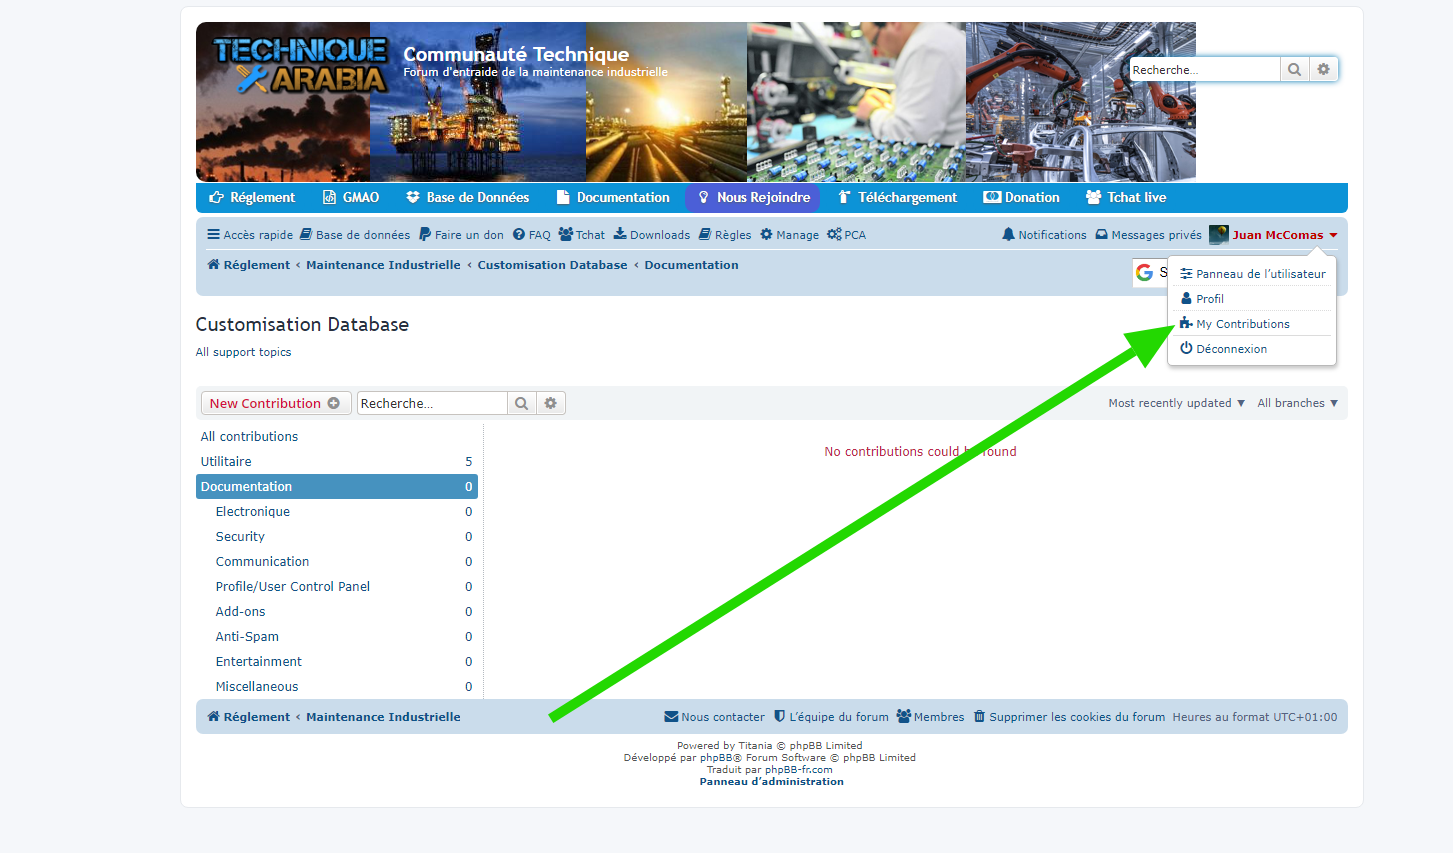Click the New Contribution button

point(275,403)
